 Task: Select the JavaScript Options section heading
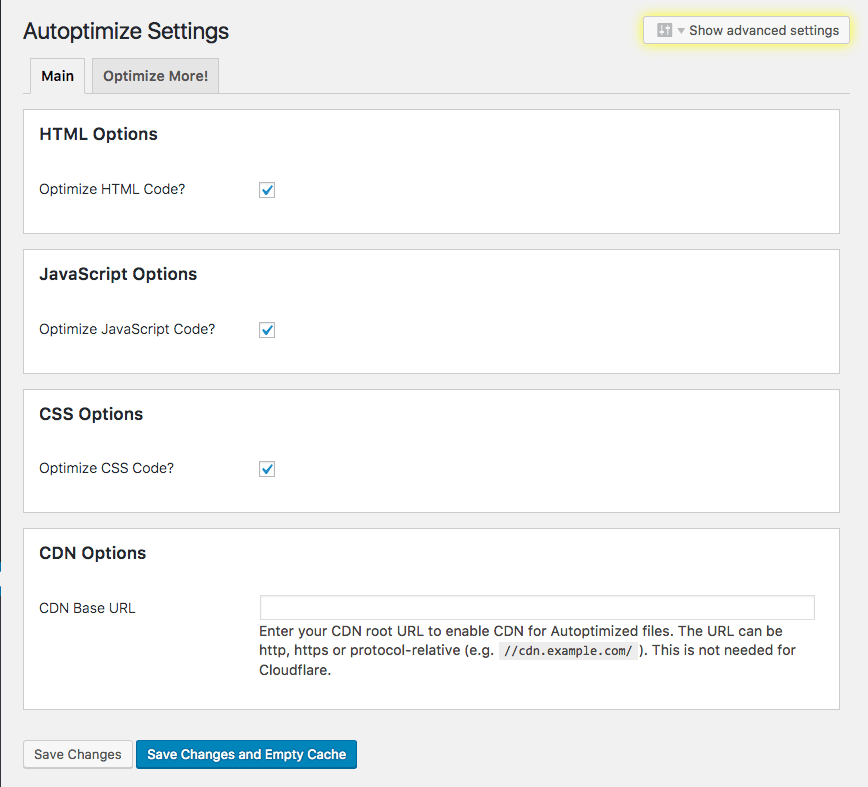tap(118, 274)
